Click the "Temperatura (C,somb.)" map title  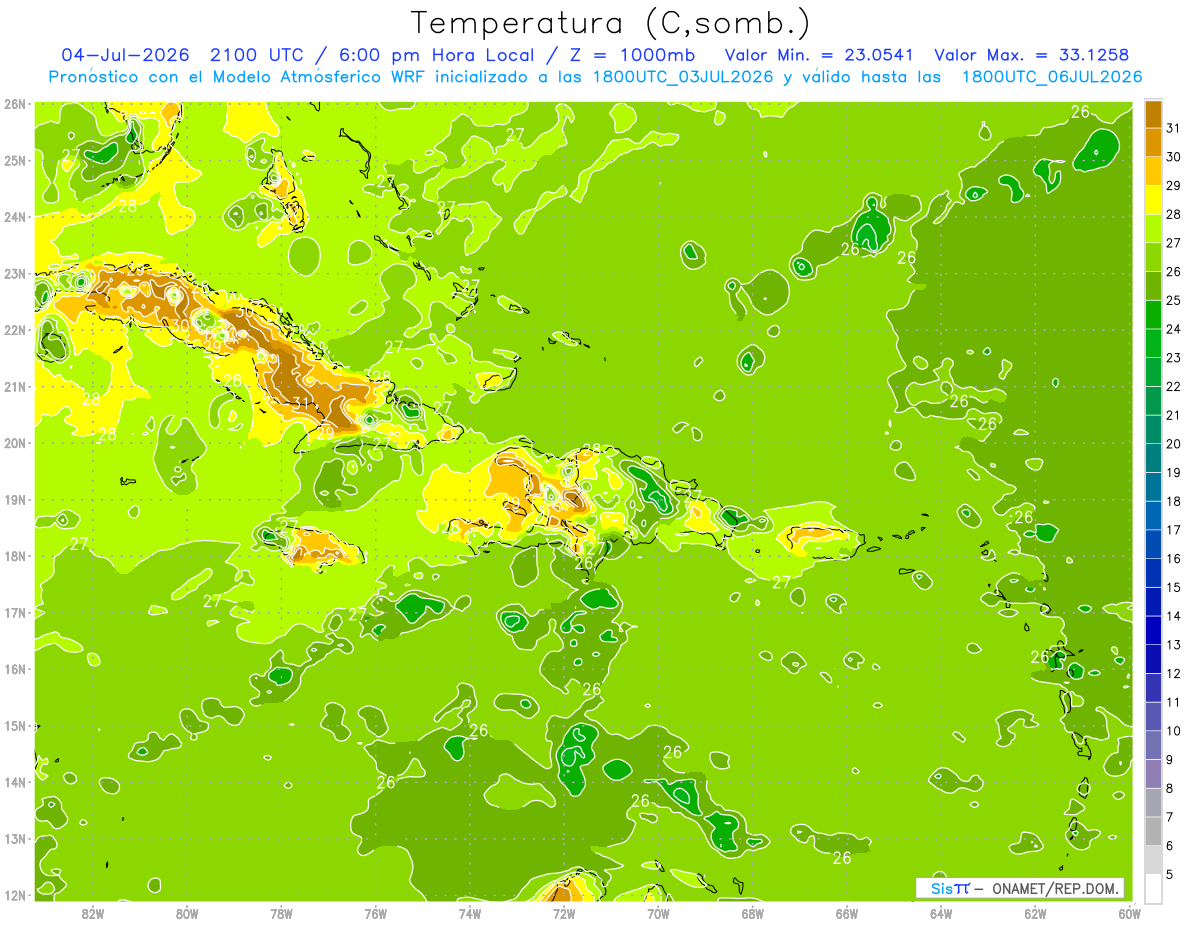pyautogui.click(x=611, y=23)
